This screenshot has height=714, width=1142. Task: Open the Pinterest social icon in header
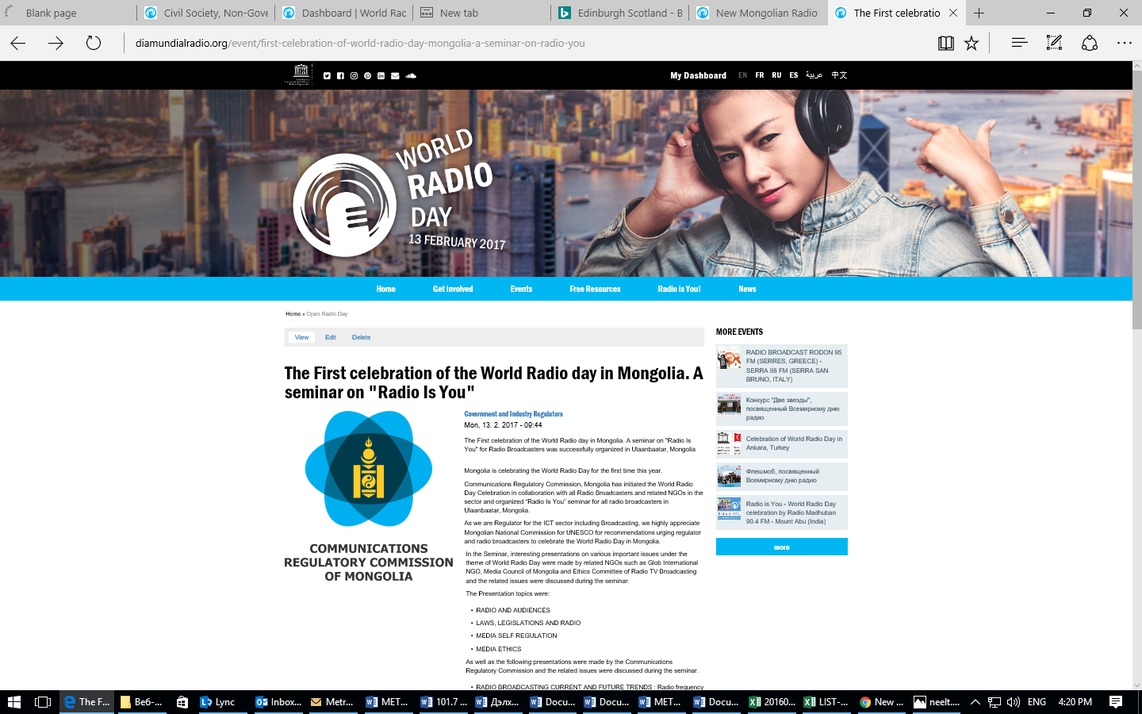(x=368, y=76)
